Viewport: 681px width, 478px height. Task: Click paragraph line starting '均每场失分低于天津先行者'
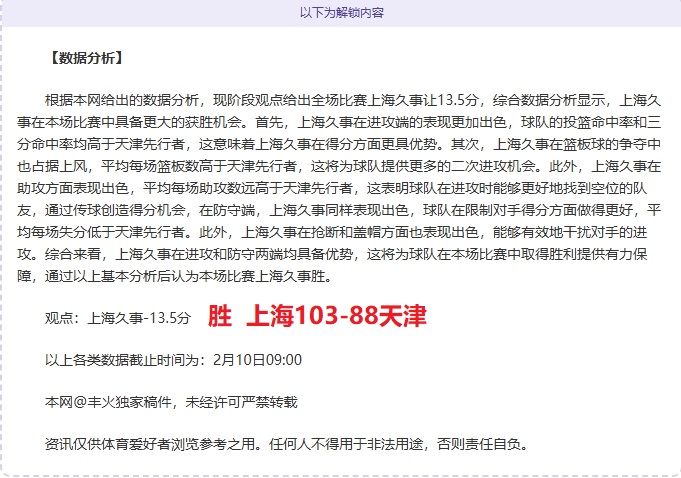332,232
